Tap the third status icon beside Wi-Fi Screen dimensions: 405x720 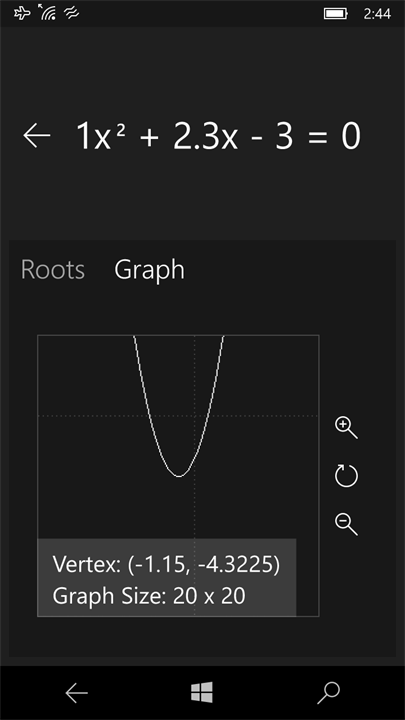(71, 13)
